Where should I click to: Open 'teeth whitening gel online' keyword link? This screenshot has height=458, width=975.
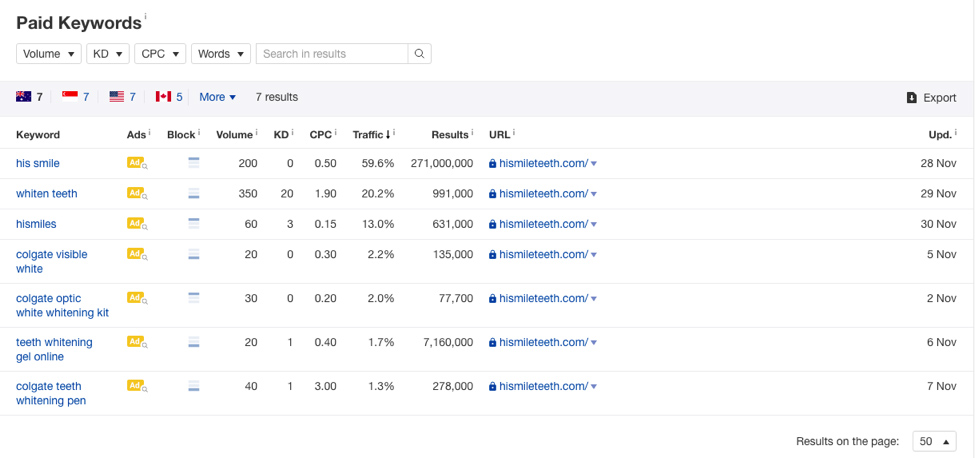[x=54, y=349]
